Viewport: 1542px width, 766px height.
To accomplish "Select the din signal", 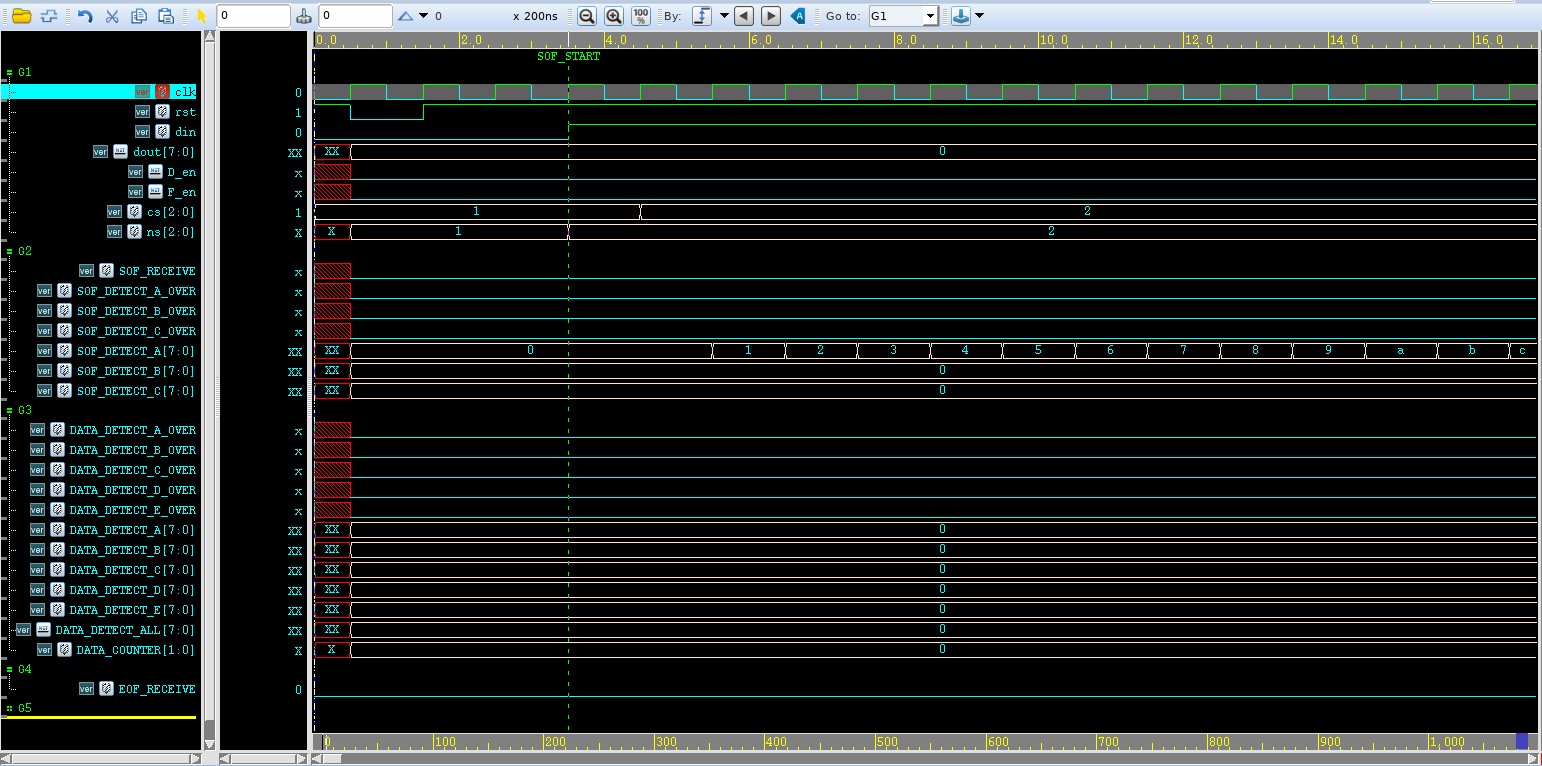I will (185, 132).
